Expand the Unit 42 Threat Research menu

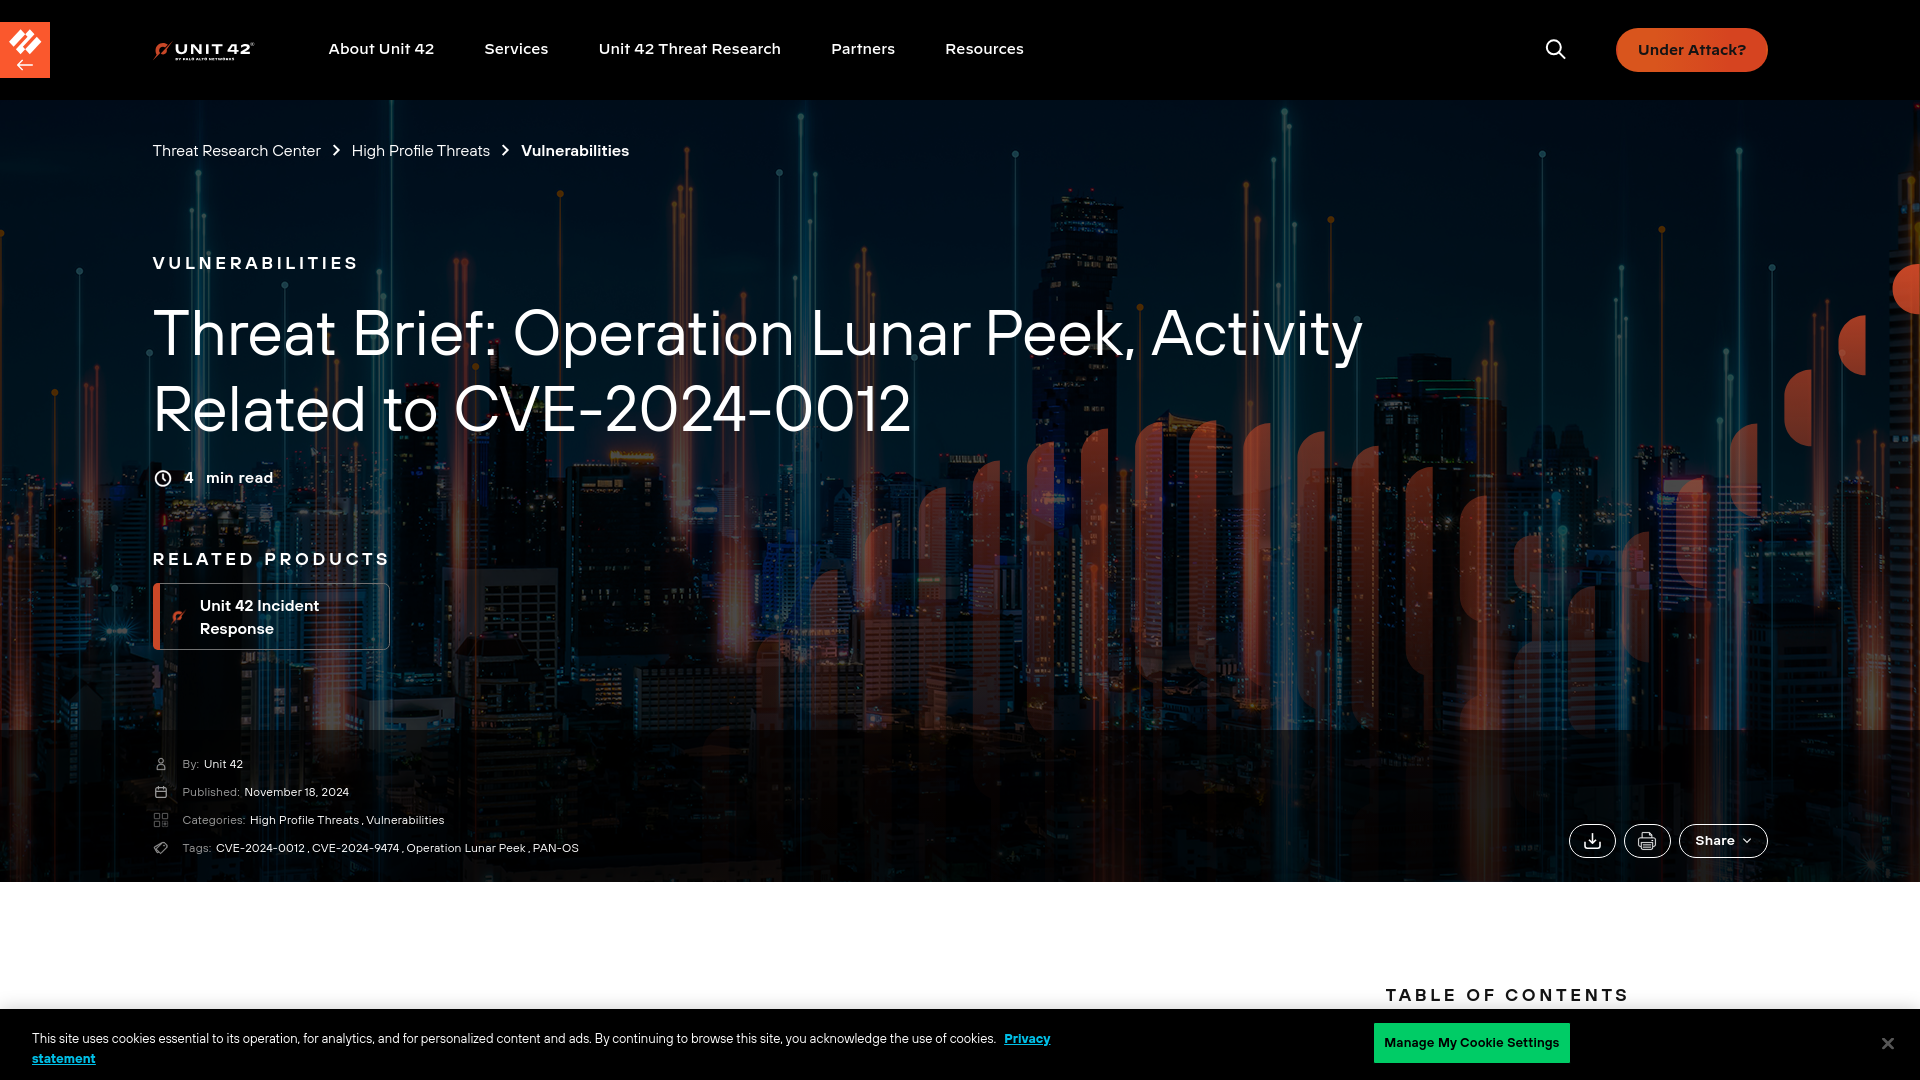pos(690,49)
